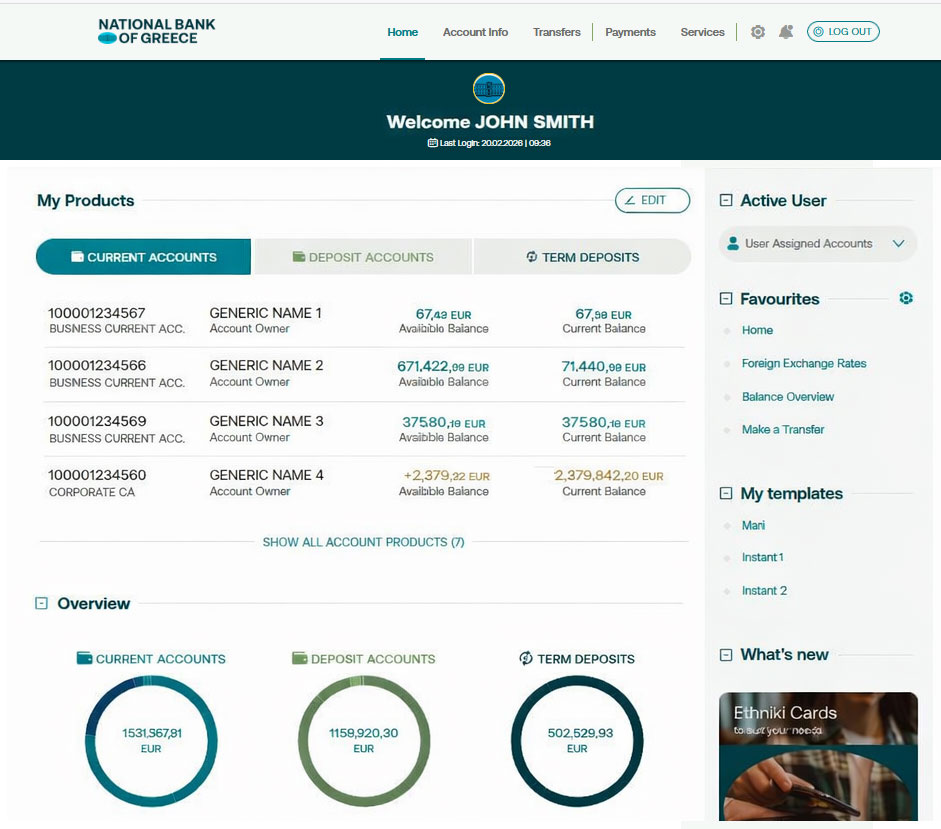Collapse the My templates panel

[726, 493]
